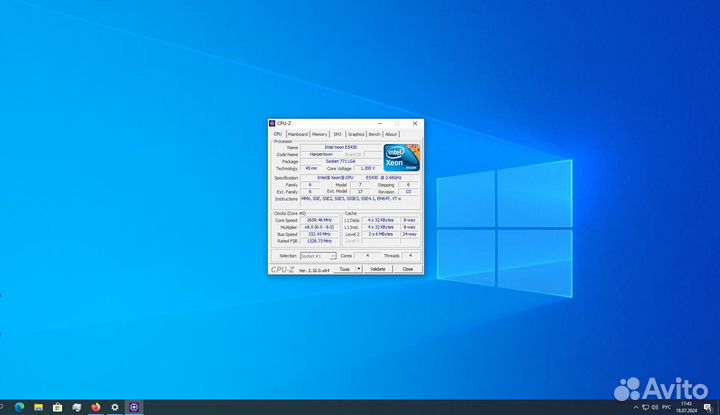Click the Intel Xeon logo image

pos(401,157)
